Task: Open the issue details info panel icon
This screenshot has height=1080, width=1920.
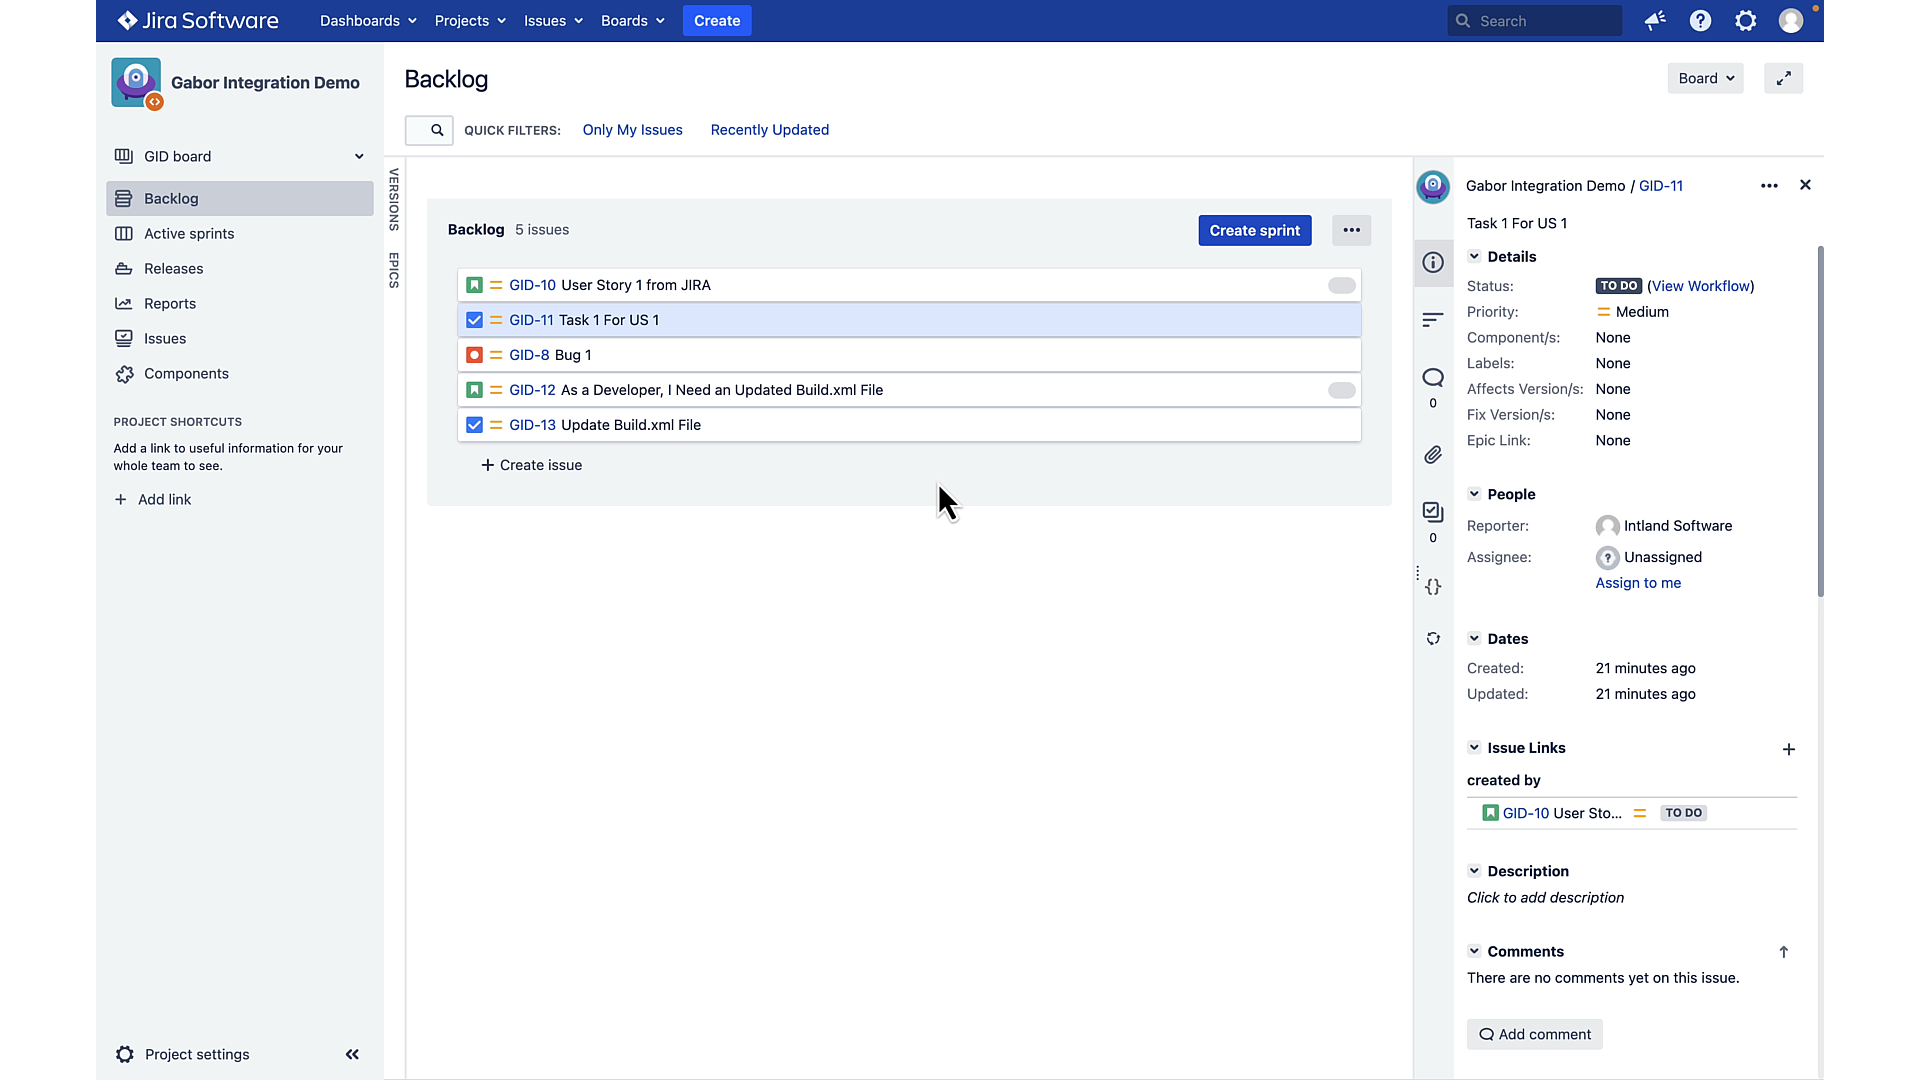Action: click(x=1432, y=263)
